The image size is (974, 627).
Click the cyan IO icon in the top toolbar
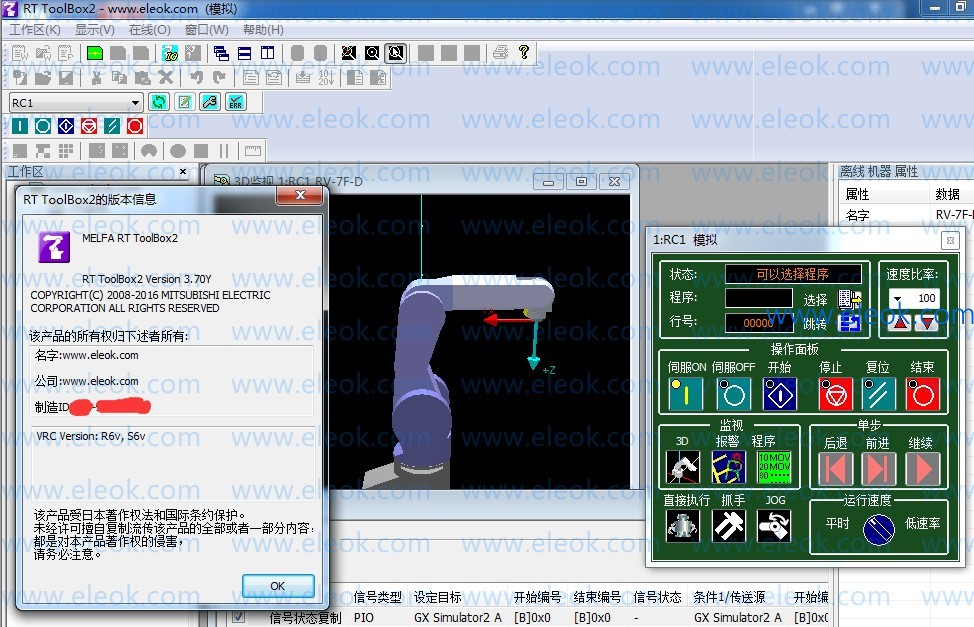[170, 53]
